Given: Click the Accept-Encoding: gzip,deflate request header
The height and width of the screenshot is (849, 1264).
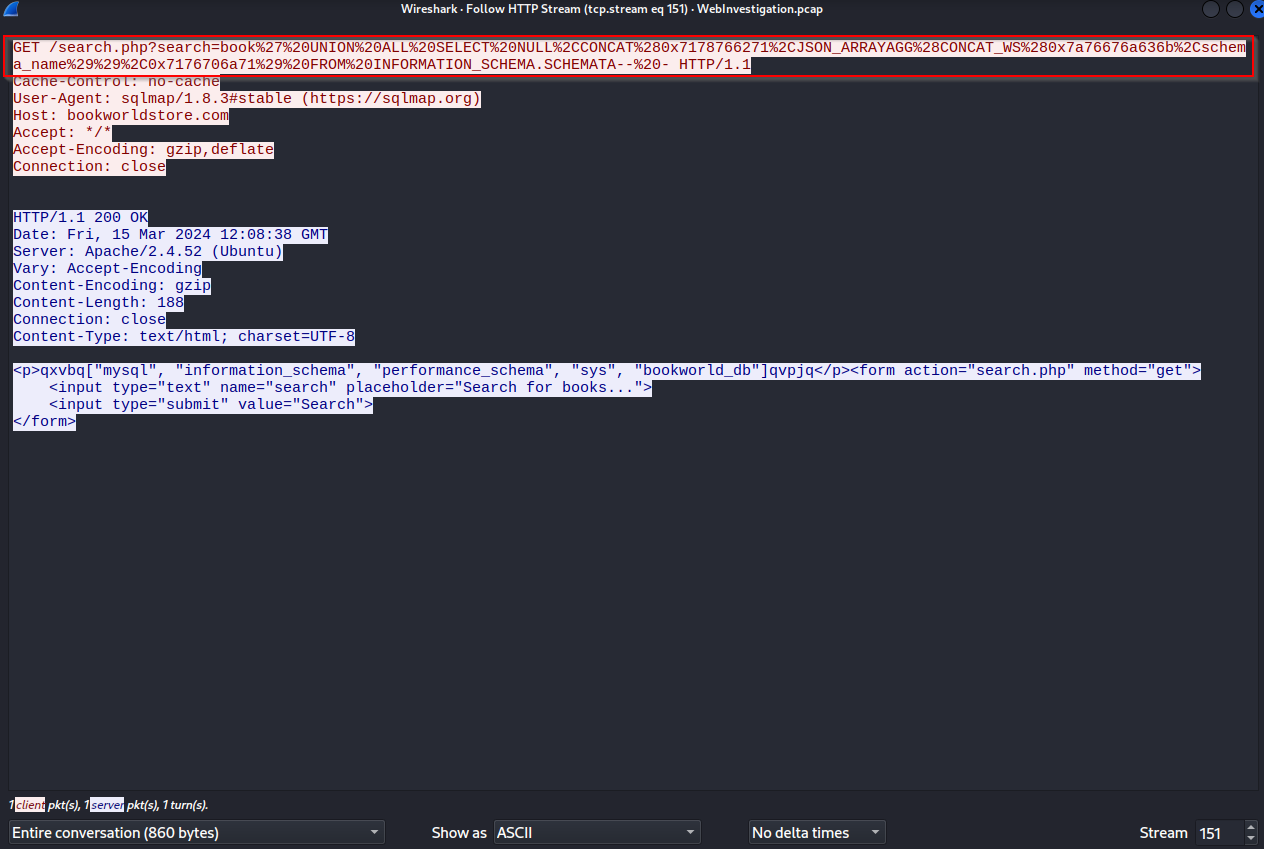Looking at the screenshot, I should [x=142, y=150].
